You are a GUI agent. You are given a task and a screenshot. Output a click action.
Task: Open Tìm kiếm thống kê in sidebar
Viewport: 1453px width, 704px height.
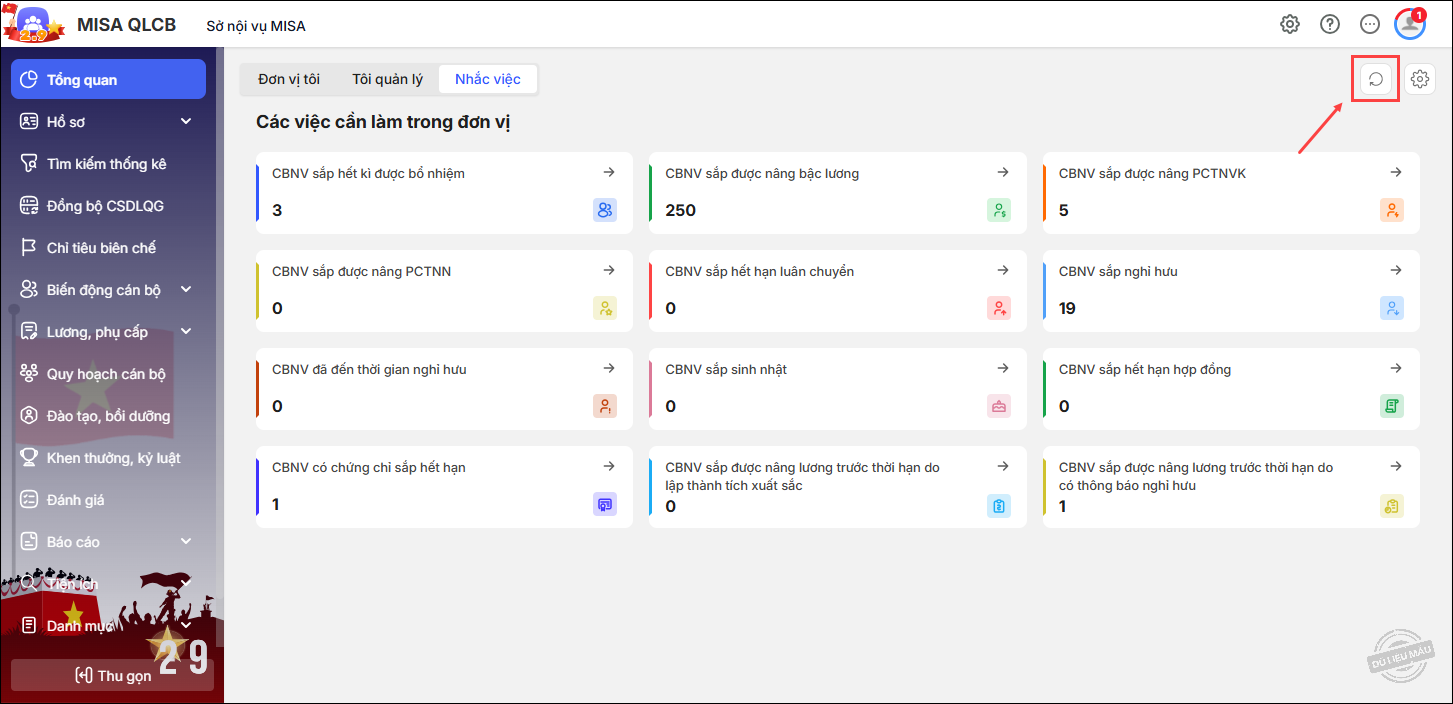106,164
